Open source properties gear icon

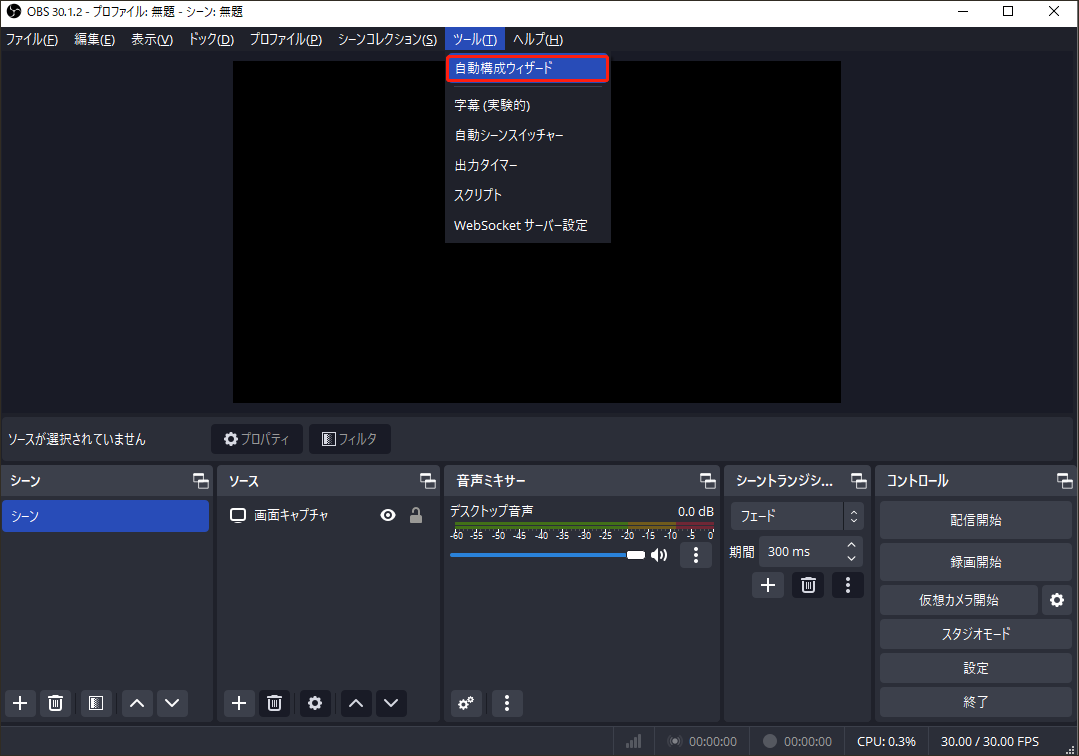(314, 703)
